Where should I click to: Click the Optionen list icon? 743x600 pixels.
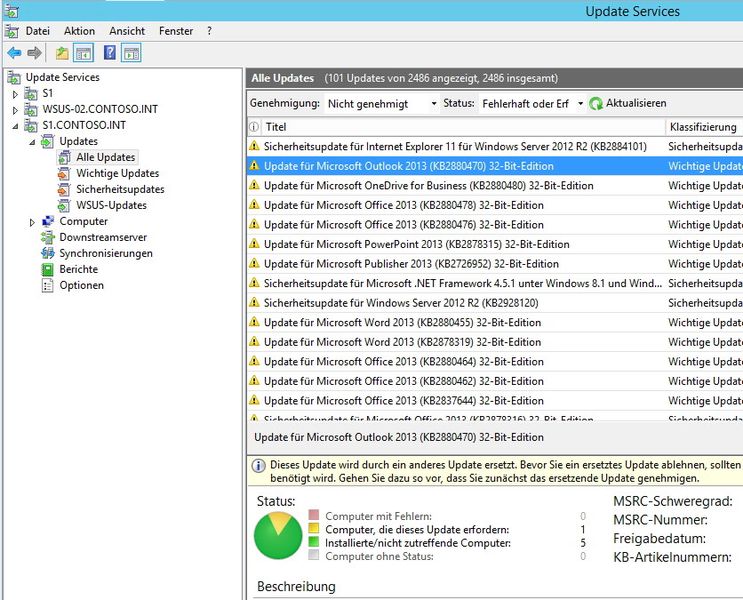pos(48,286)
